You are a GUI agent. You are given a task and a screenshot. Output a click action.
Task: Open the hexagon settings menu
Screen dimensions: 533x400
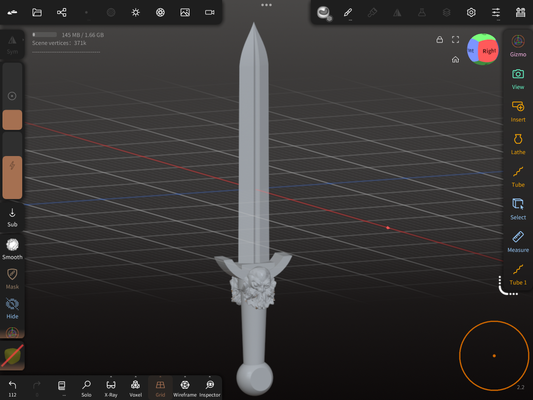pyautogui.click(x=471, y=13)
